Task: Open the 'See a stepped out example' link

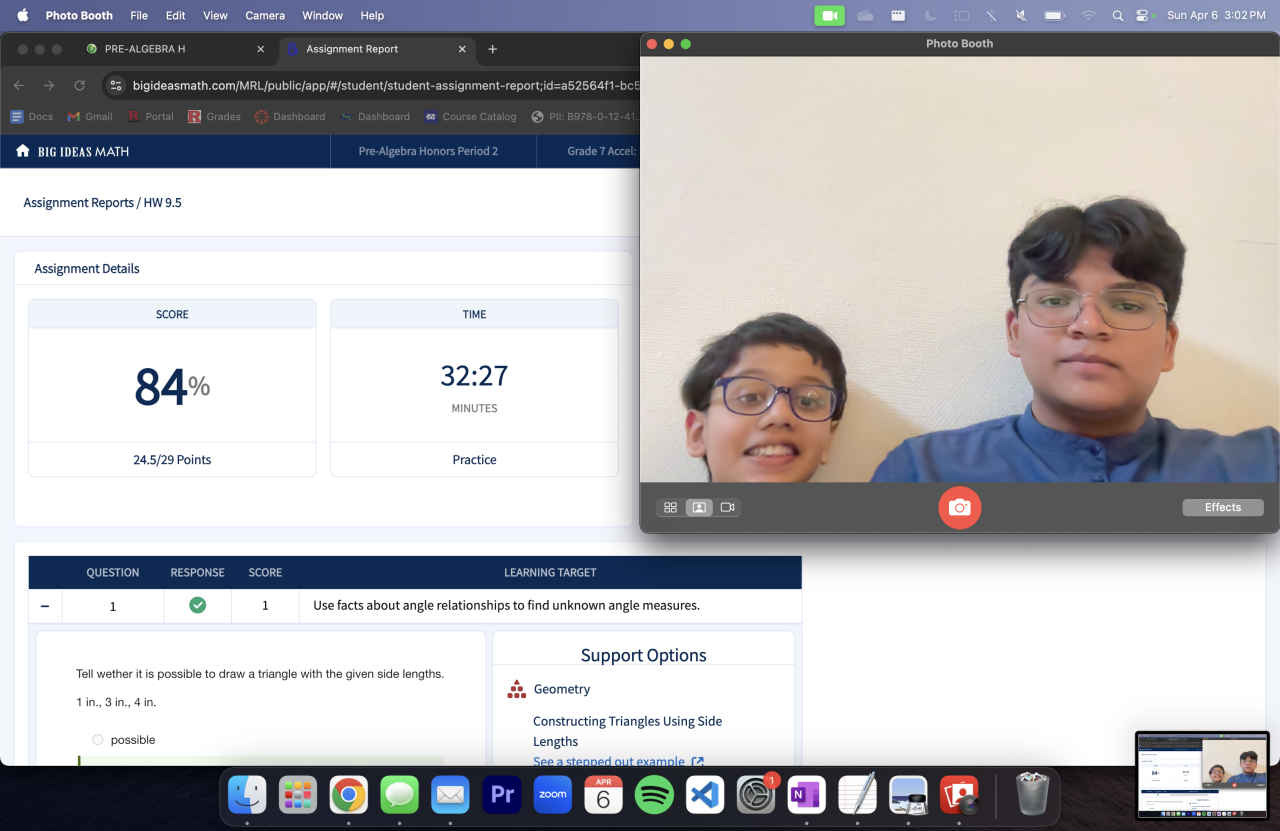Action: click(618, 761)
